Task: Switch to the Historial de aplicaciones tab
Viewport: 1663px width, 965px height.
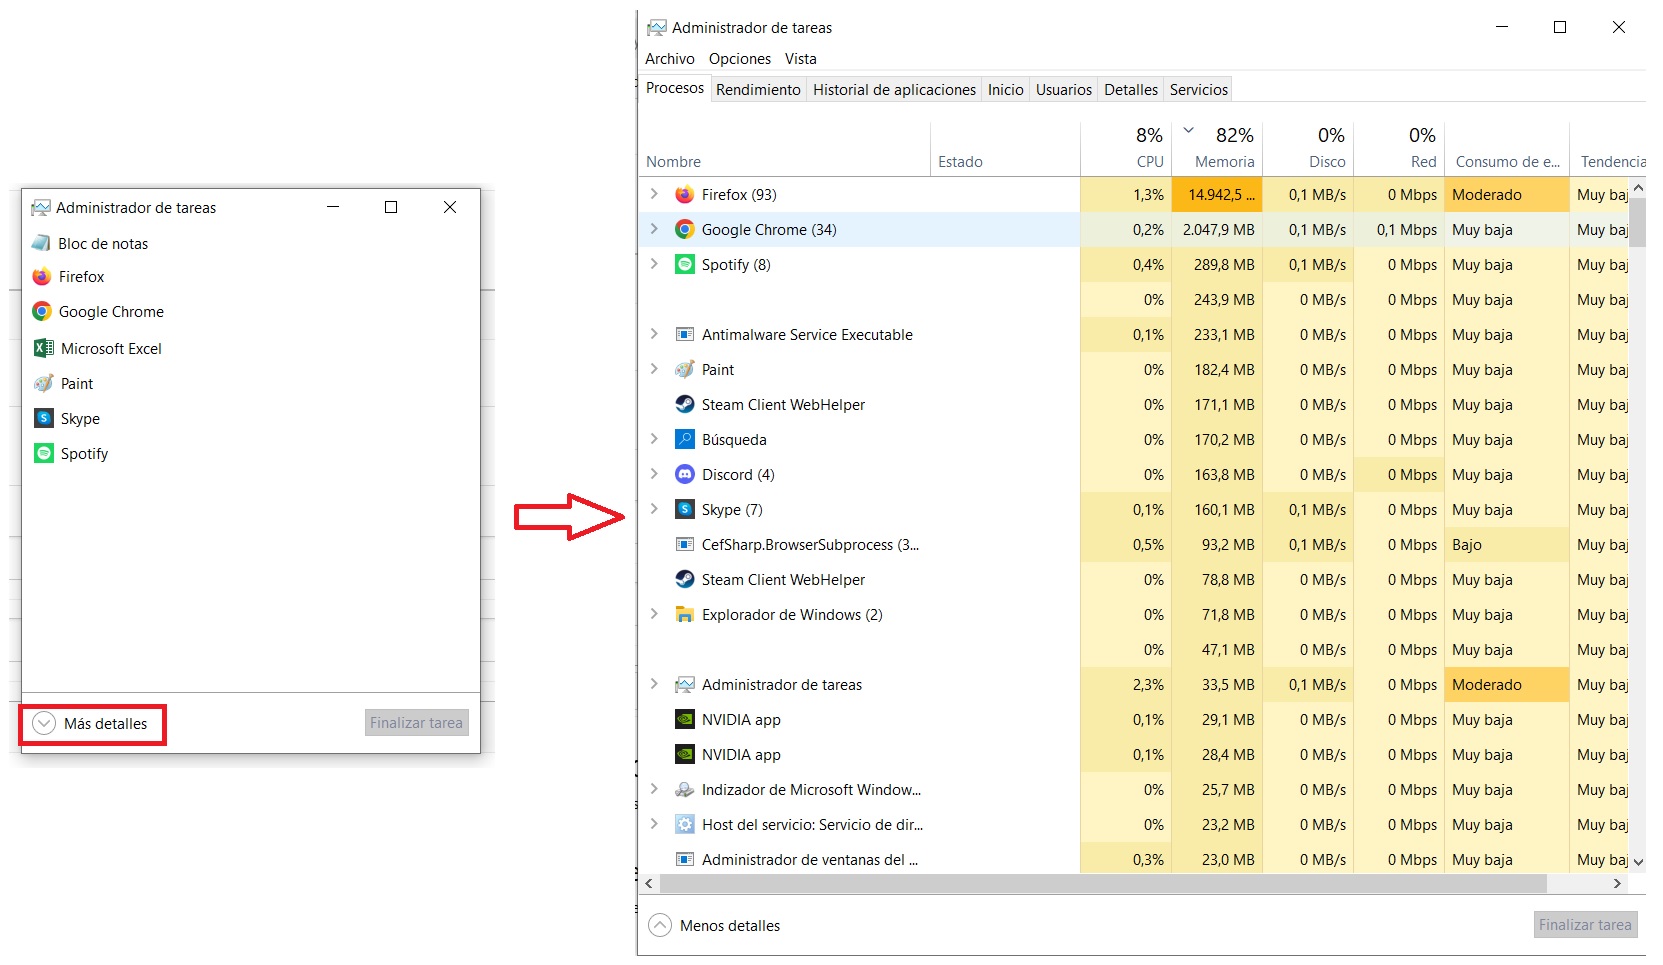Action: [x=894, y=90]
